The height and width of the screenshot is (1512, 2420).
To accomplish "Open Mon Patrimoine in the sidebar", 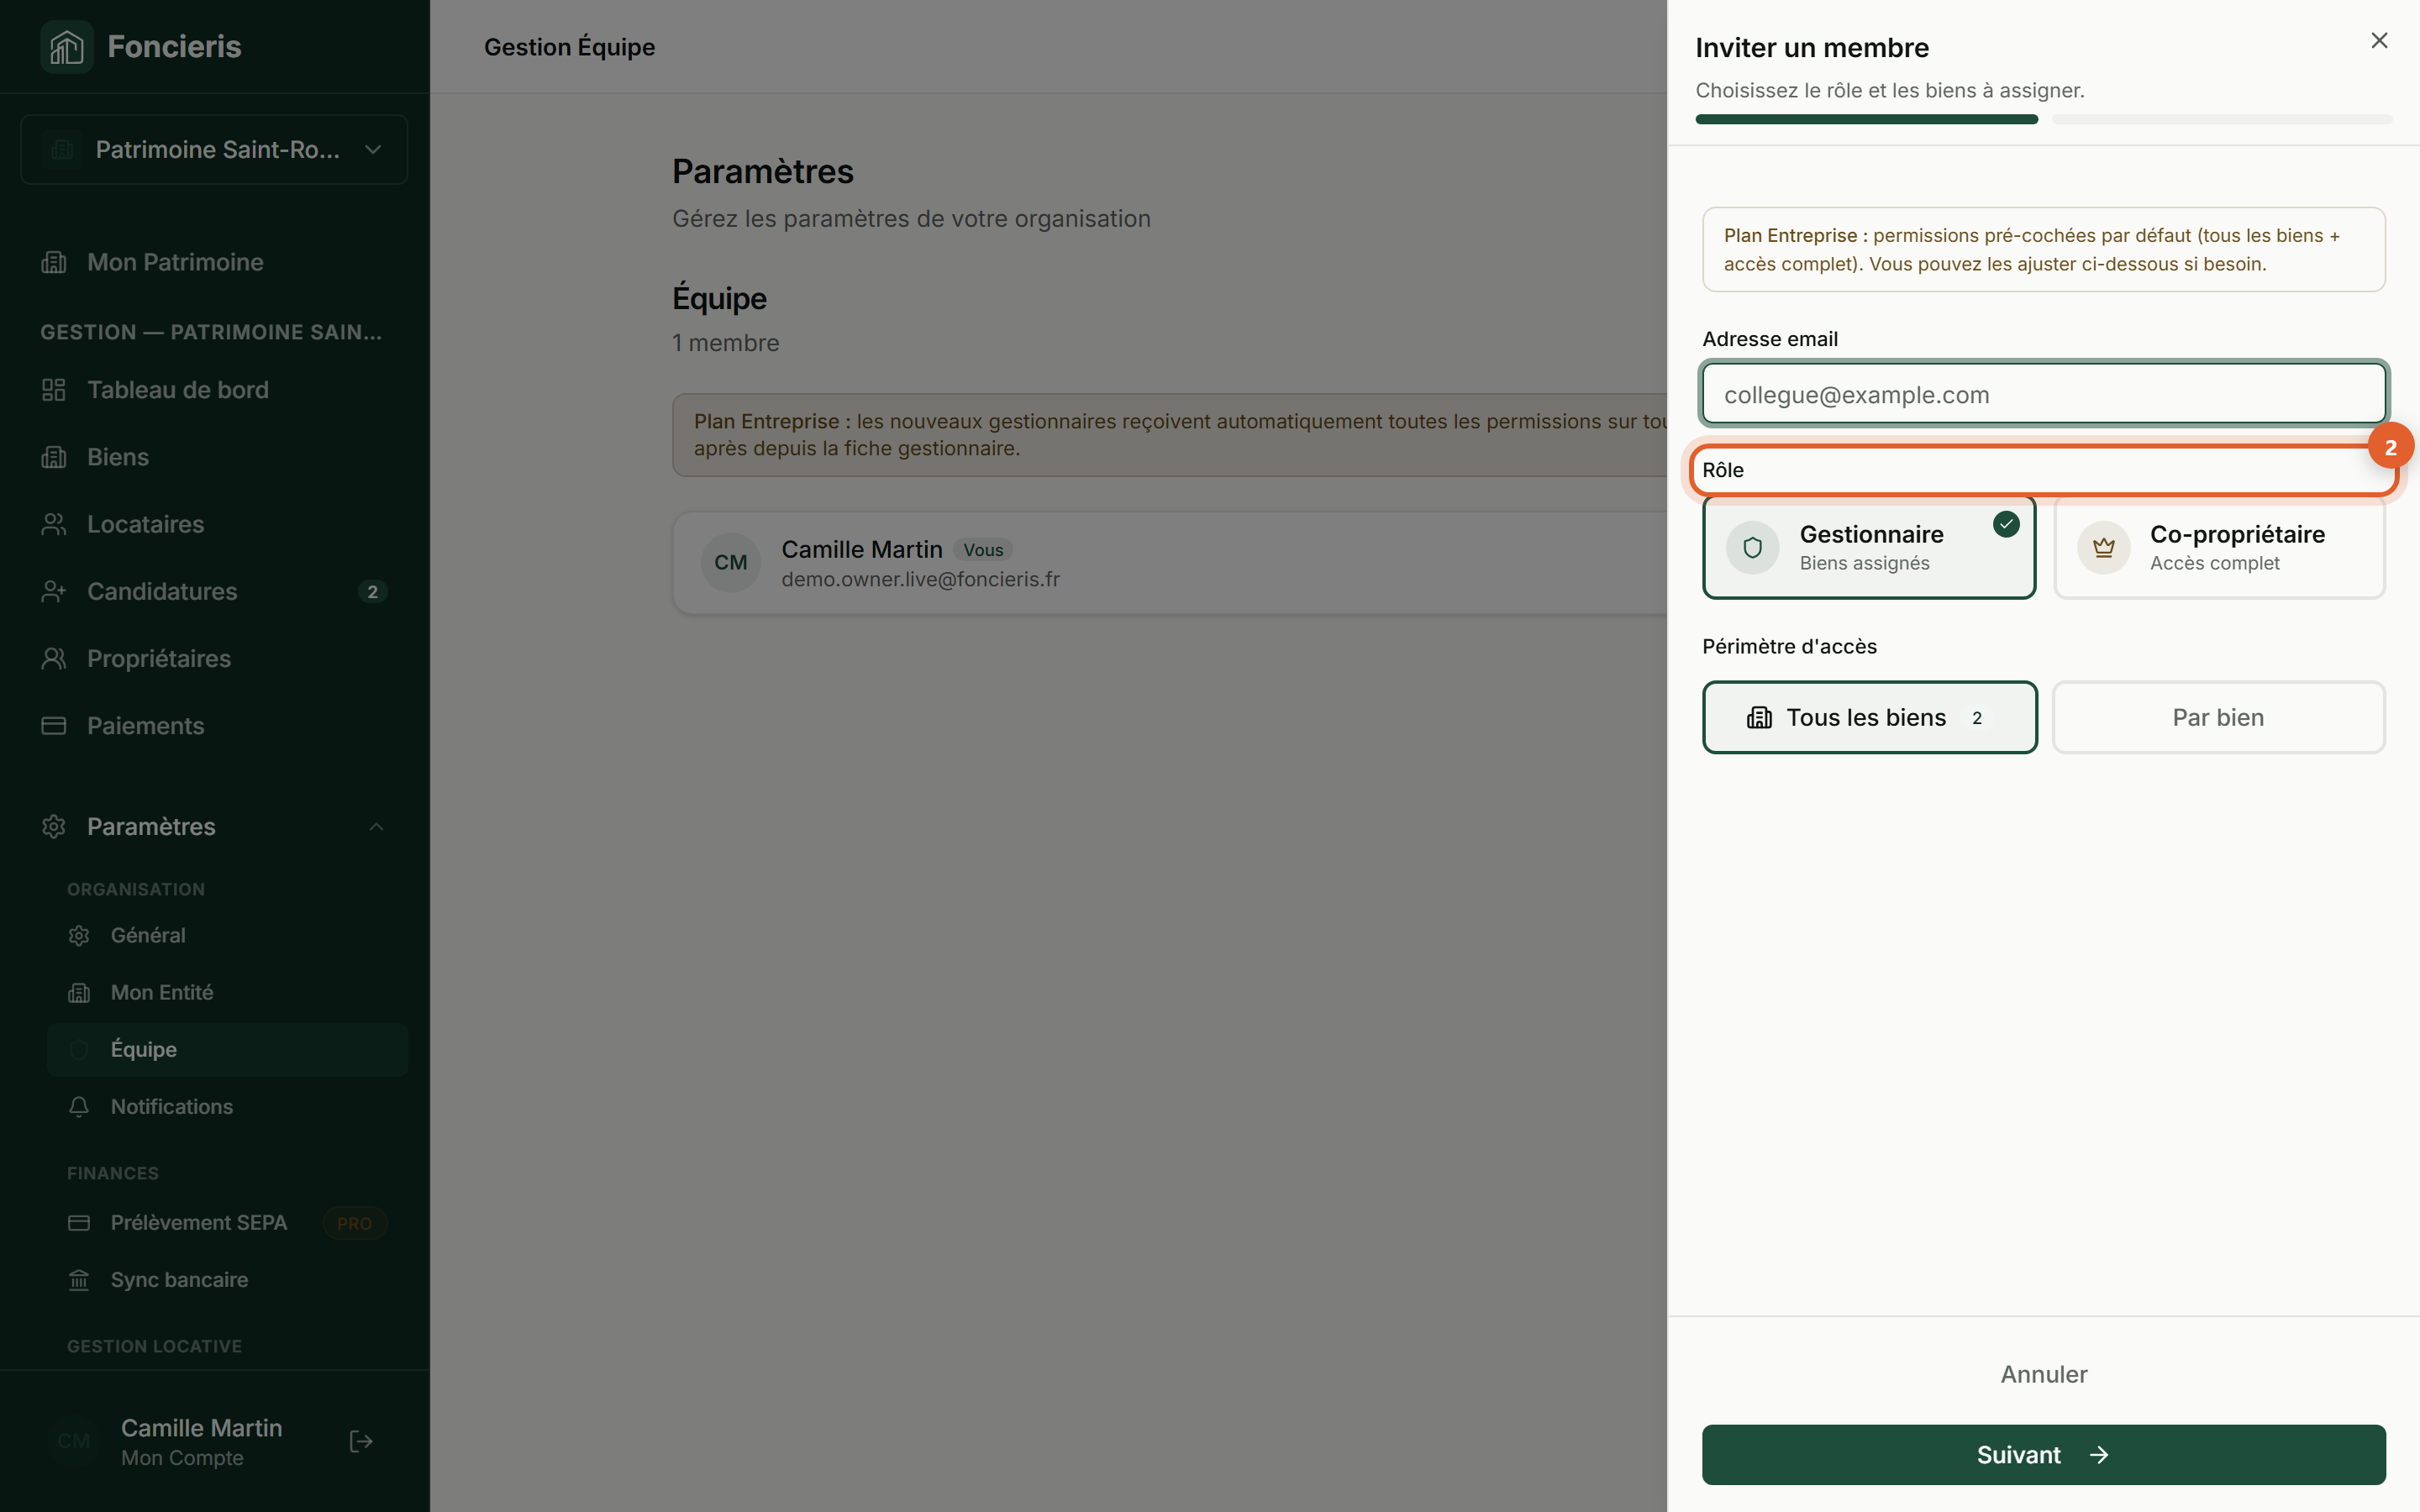I will point(214,262).
